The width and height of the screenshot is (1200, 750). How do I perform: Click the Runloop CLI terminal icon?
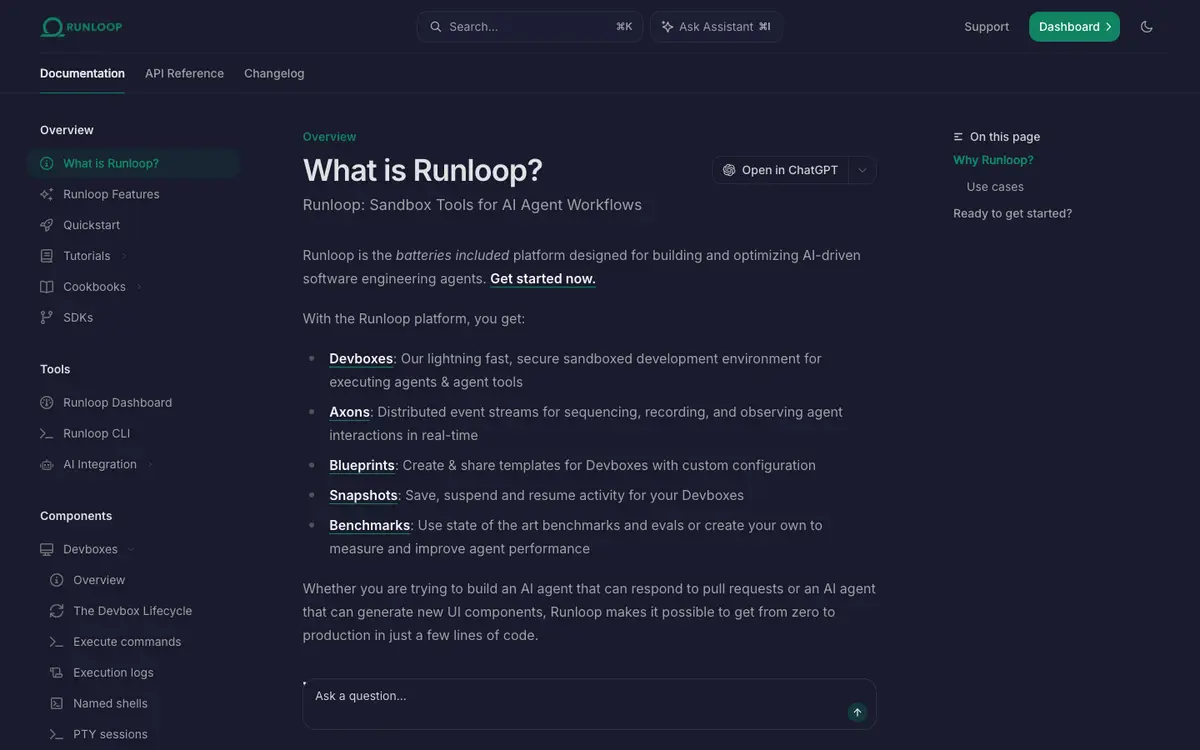click(46, 434)
